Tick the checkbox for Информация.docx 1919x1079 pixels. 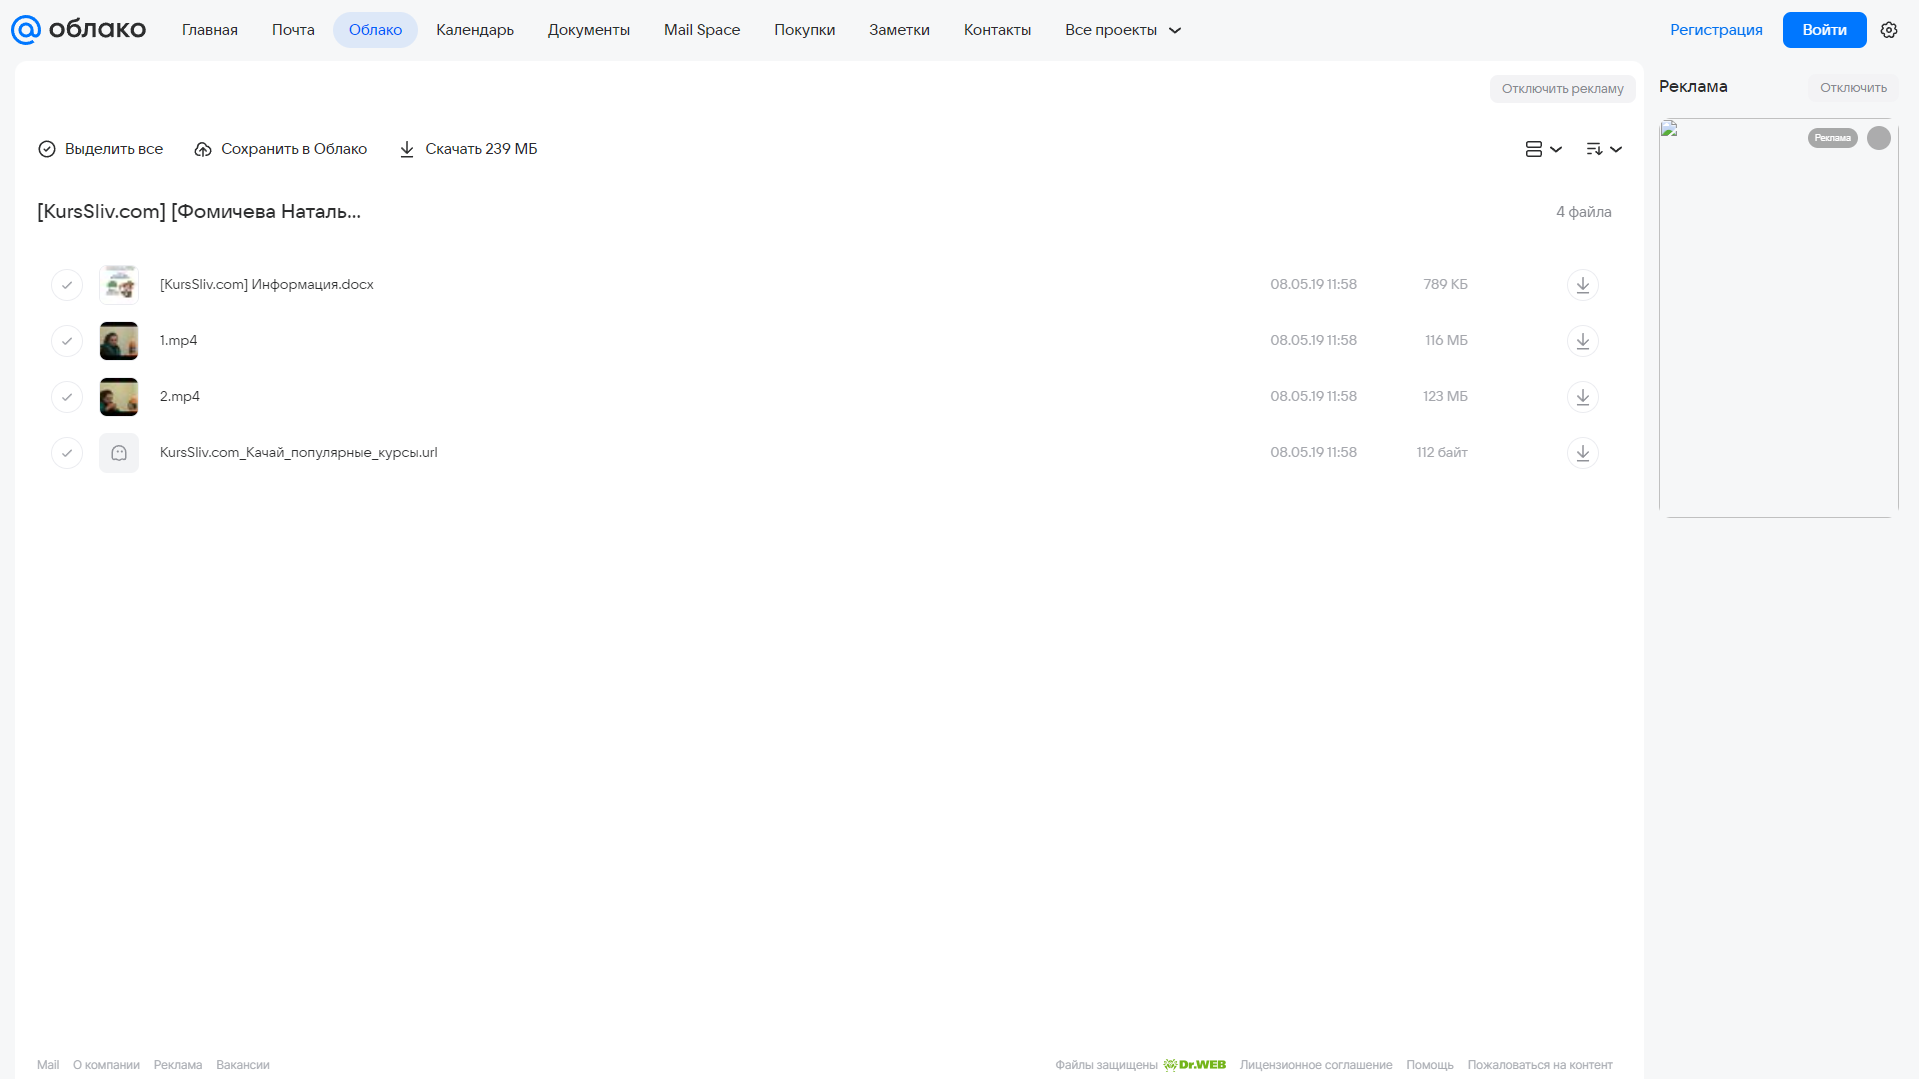coord(67,285)
